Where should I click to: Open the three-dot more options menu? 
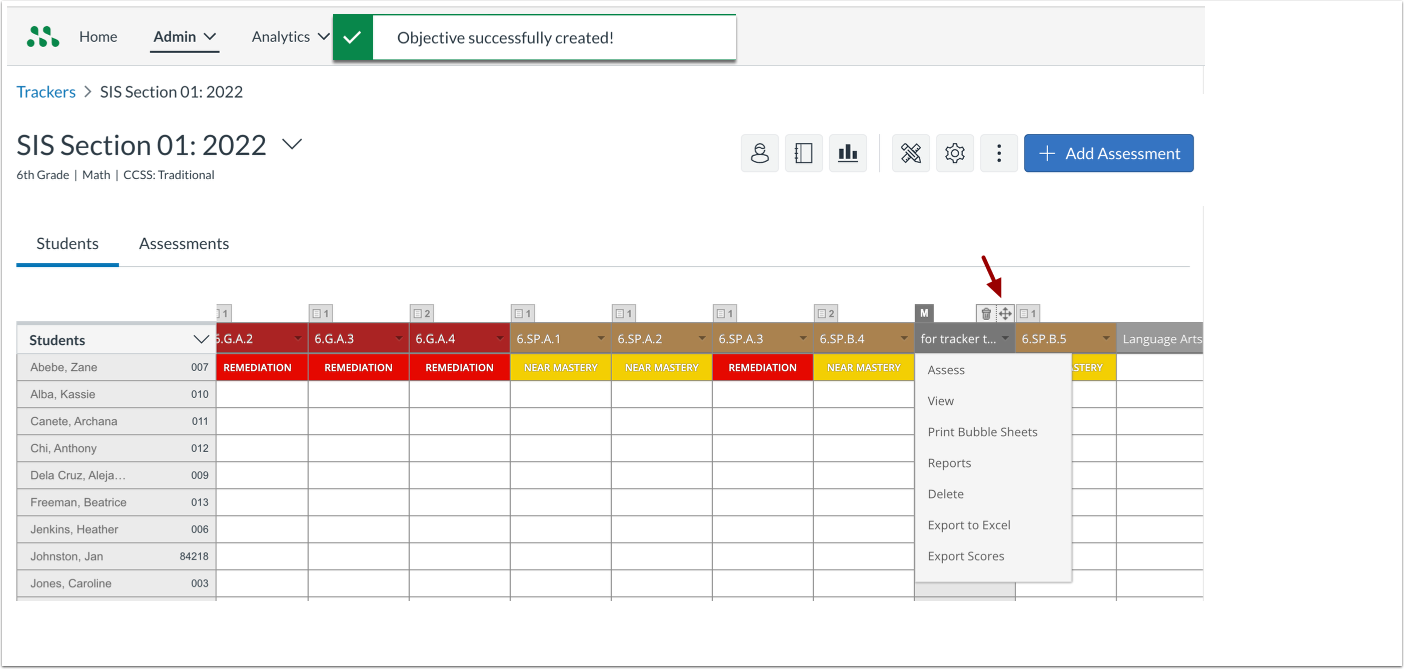pyautogui.click(x=999, y=153)
